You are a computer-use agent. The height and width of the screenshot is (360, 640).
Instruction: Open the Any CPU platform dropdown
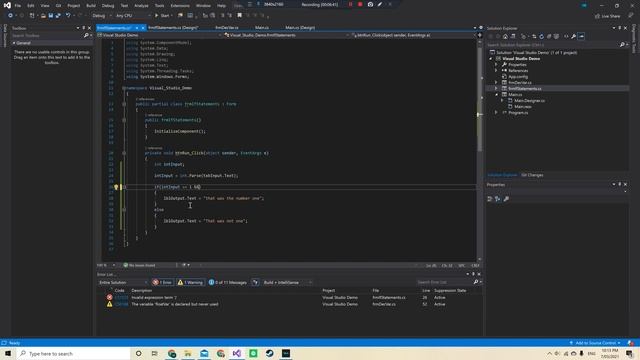(x=133, y=16)
